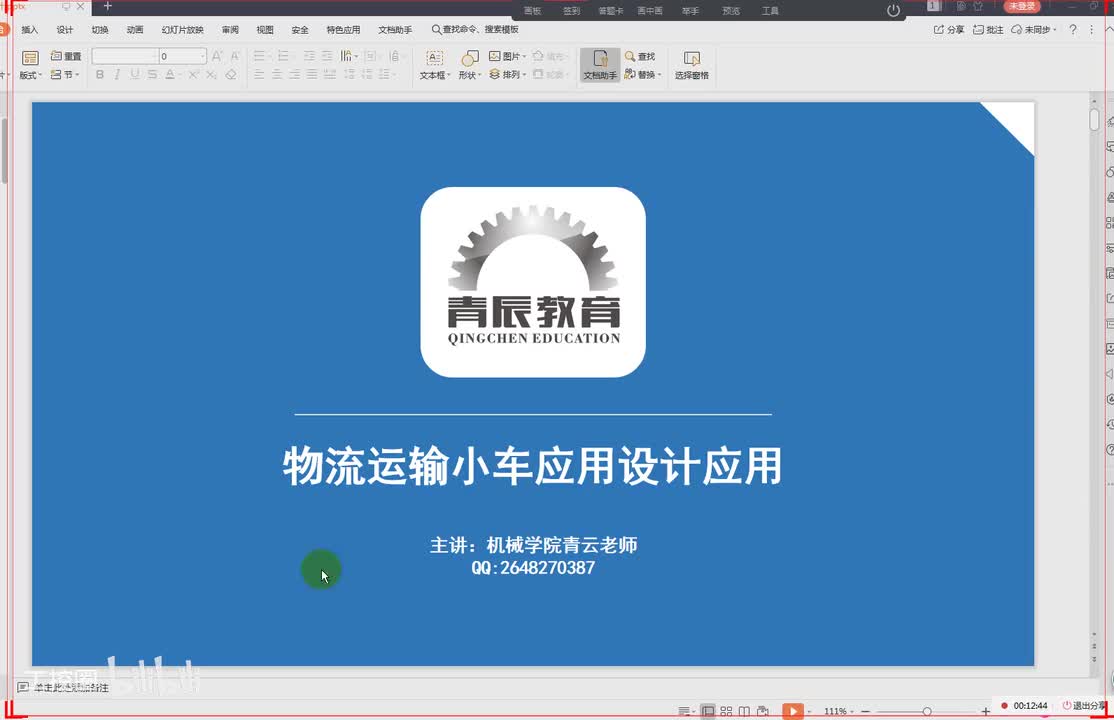
Task: Toggle superscript formatting
Action: [x=193, y=75]
